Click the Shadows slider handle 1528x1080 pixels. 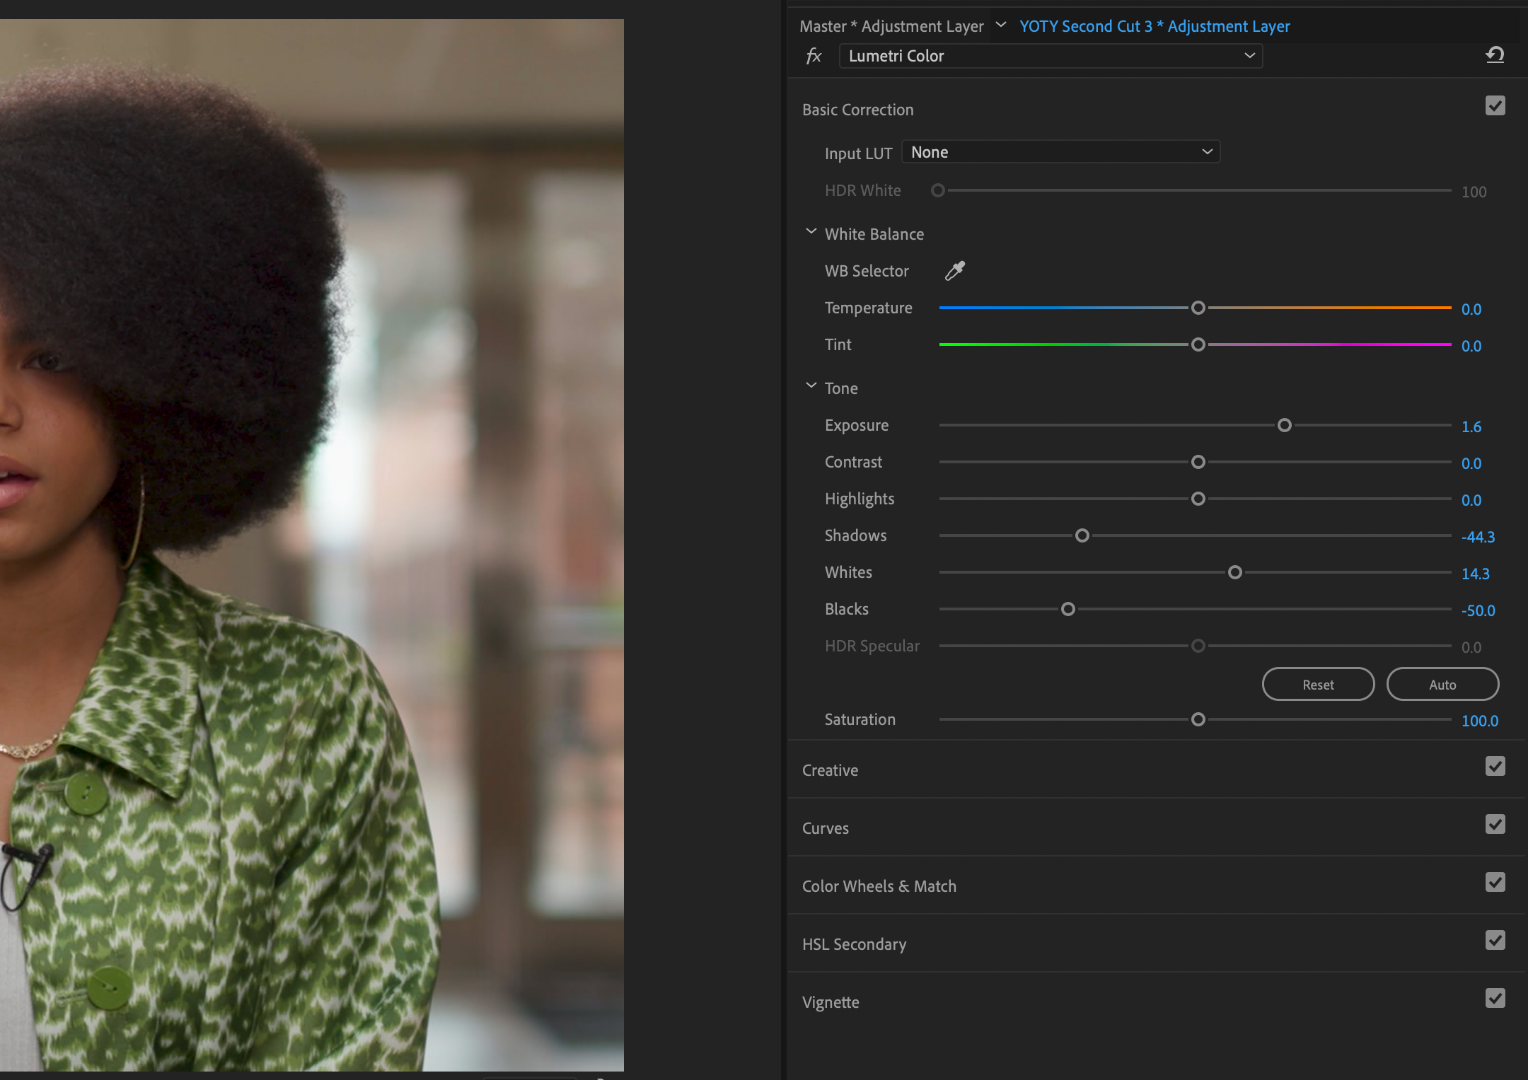pos(1082,536)
